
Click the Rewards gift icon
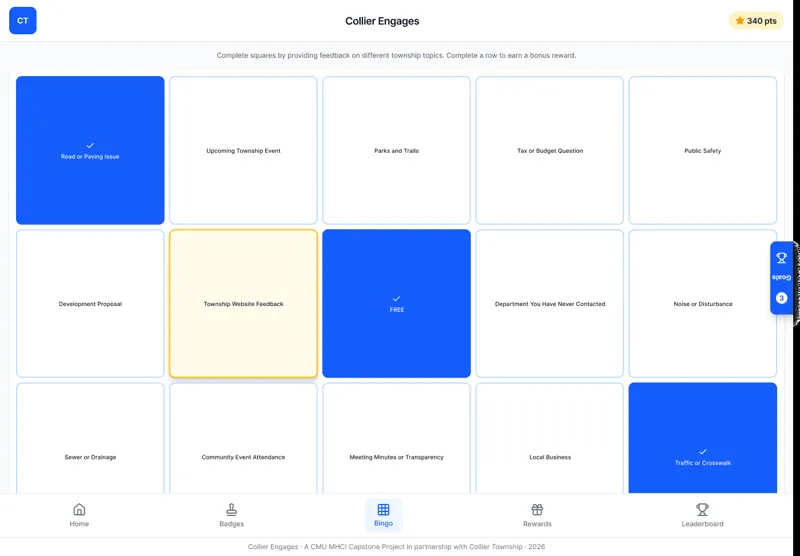[x=537, y=509]
